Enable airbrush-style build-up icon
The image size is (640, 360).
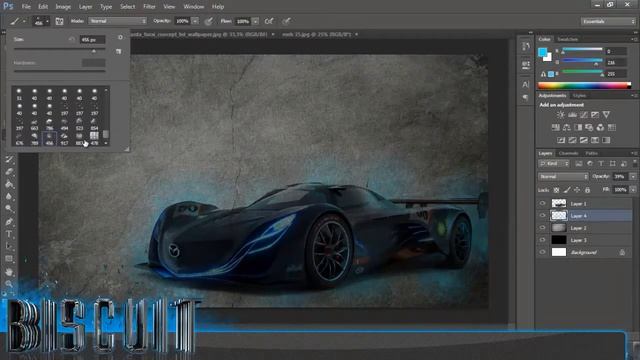click(269, 21)
